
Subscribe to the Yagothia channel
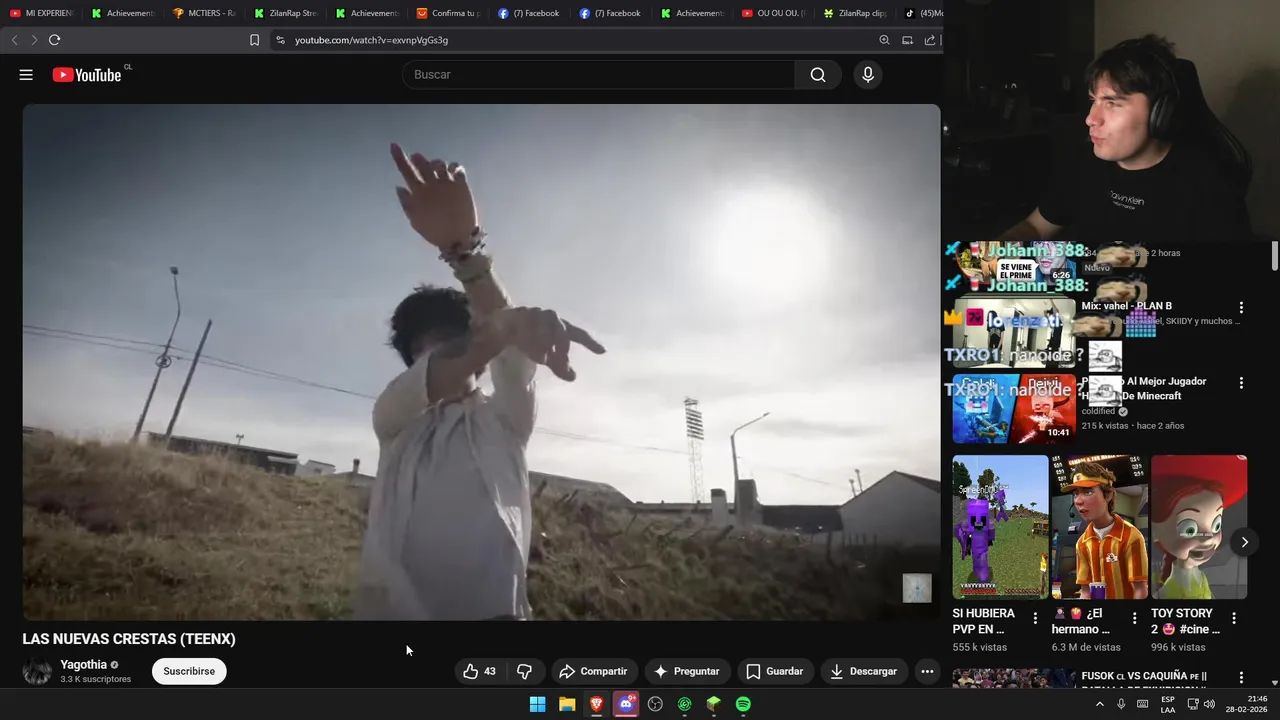click(189, 671)
